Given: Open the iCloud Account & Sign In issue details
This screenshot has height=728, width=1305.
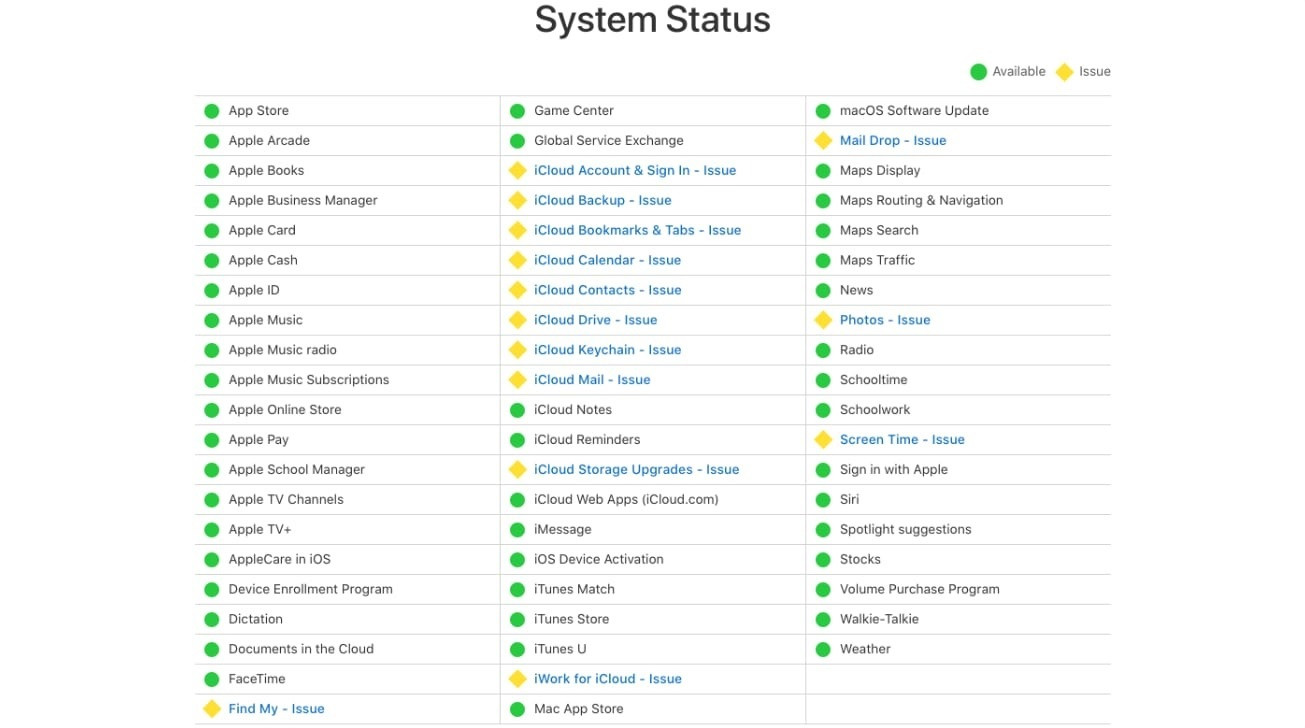Looking at the screenshot, I should click(634, 170).
